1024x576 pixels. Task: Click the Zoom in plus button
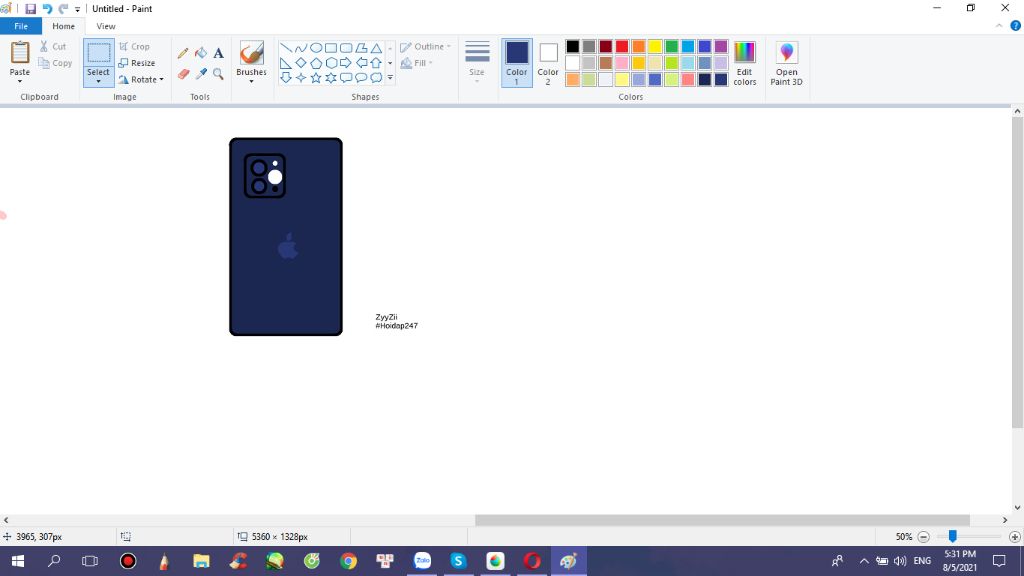coord(1015,537)
